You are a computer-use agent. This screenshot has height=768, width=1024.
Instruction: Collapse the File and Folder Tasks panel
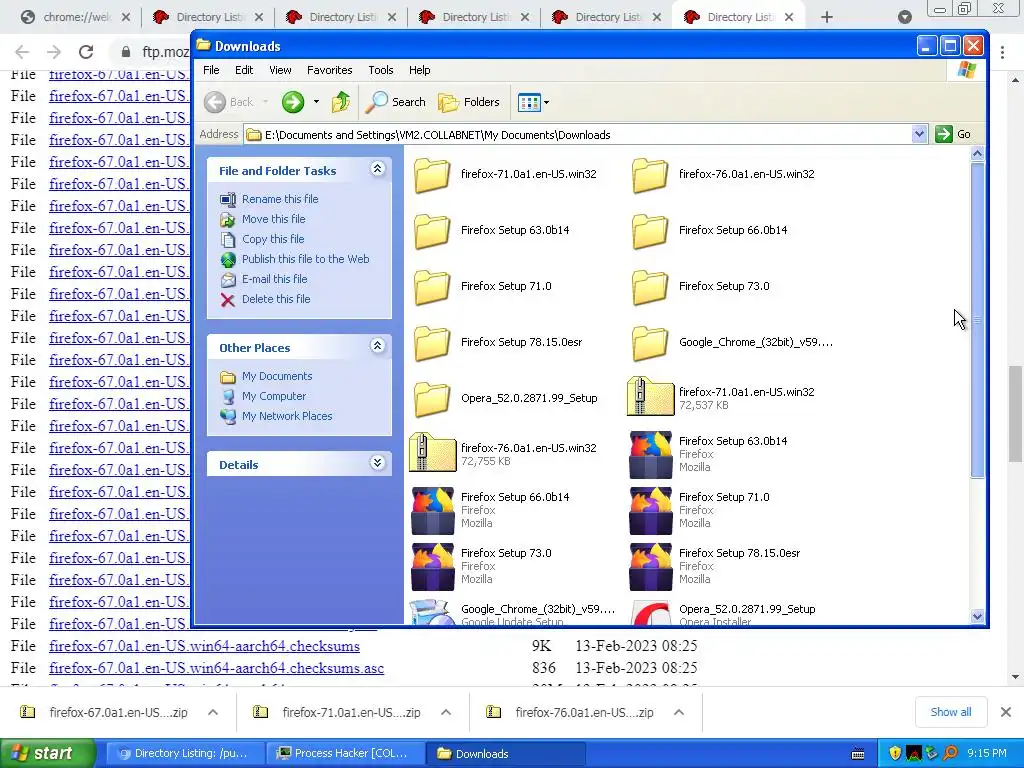coord(377,169)
